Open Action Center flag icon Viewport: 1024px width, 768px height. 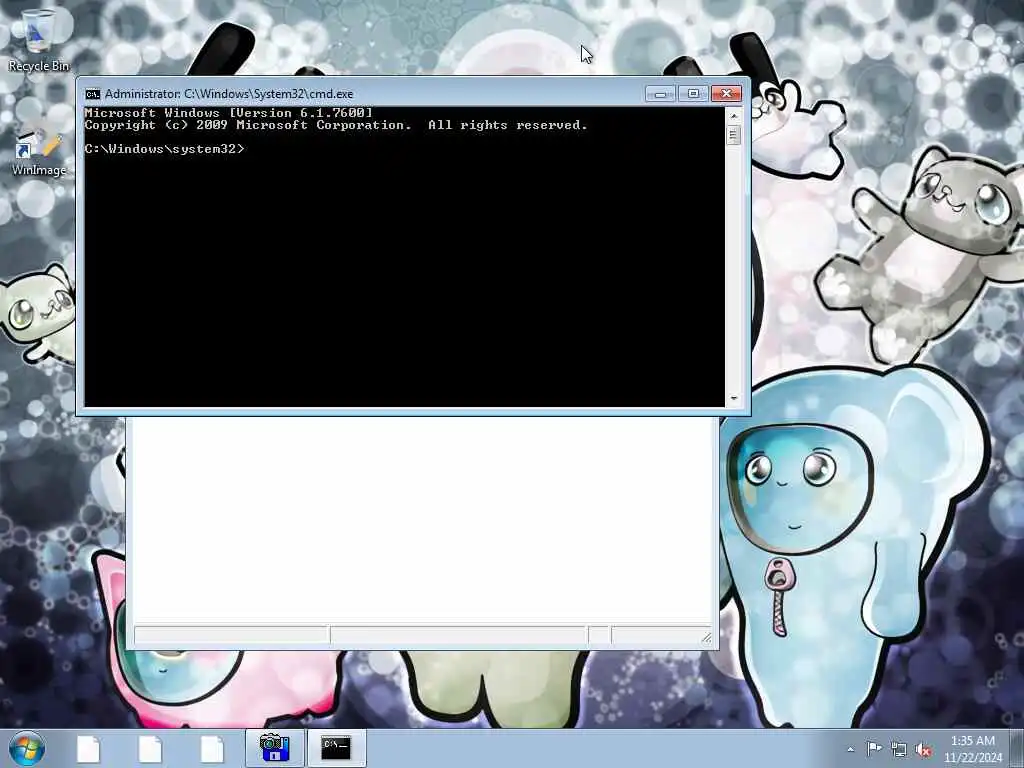tap(874, 749)
